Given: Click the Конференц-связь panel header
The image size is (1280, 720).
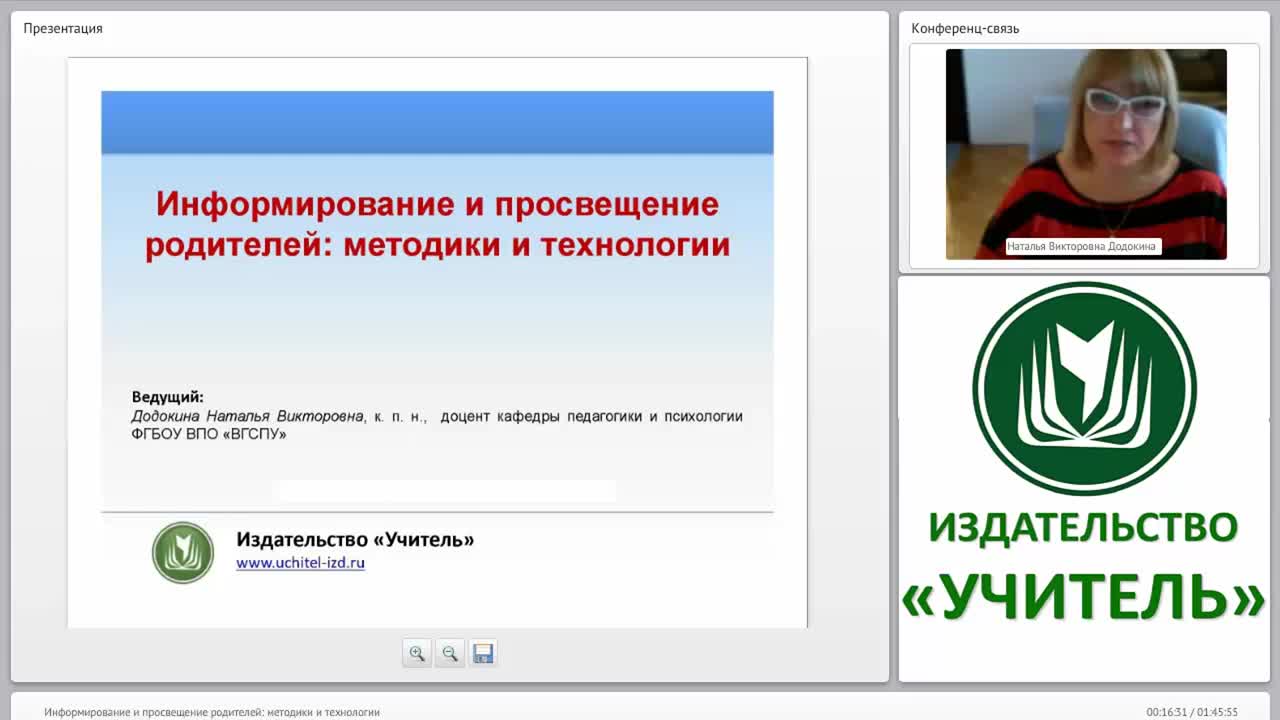Looking at the screenshot, I should pyautogui.click(x=965, y=28).
